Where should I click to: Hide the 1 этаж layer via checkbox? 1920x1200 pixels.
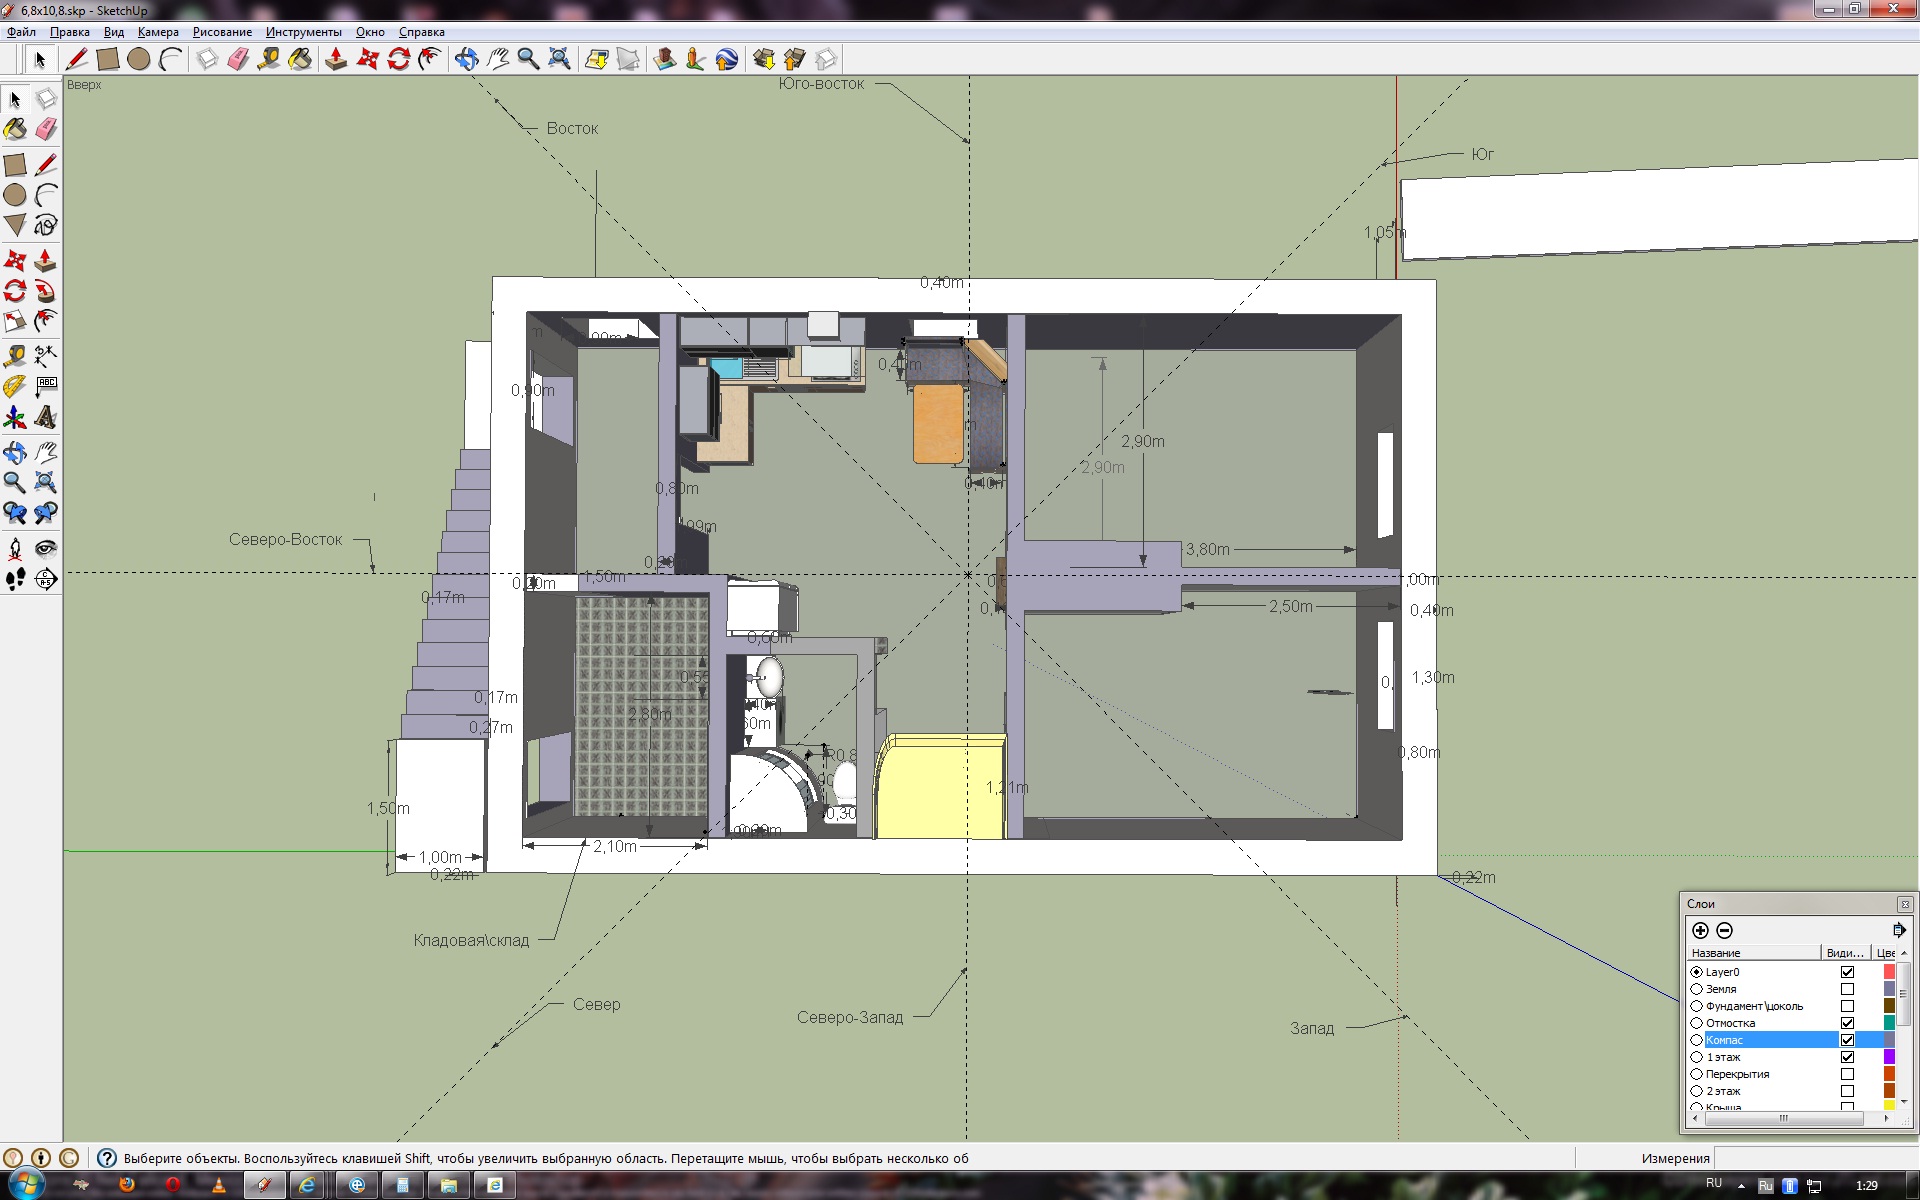[x=1847, y=1057]
